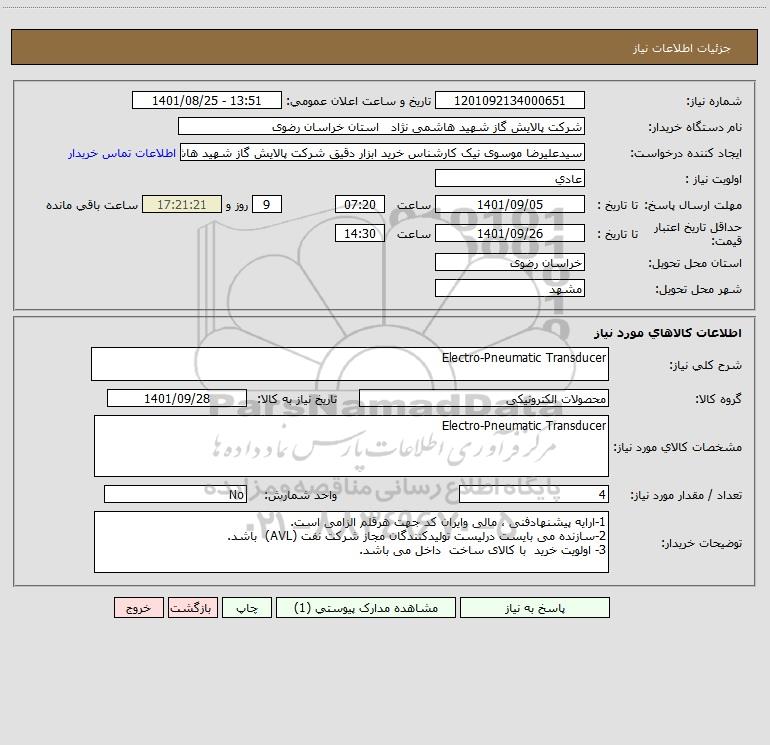Click the delivery province field خراسان رضوی
The width and height of the screenshot is (770, 745).
point(510,262)
